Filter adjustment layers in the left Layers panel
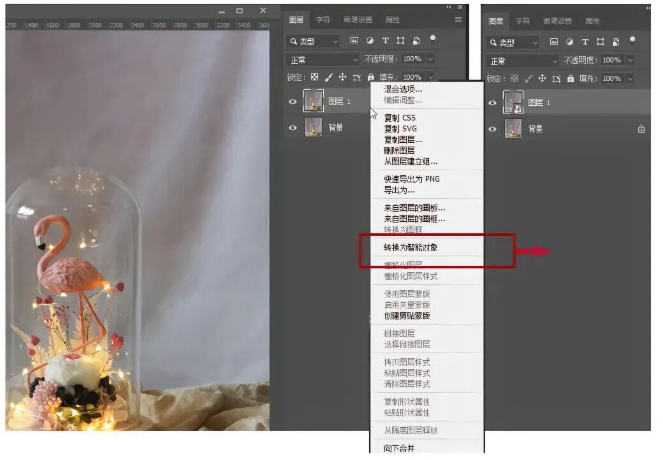The image size is (663, 460). [370, 41]
